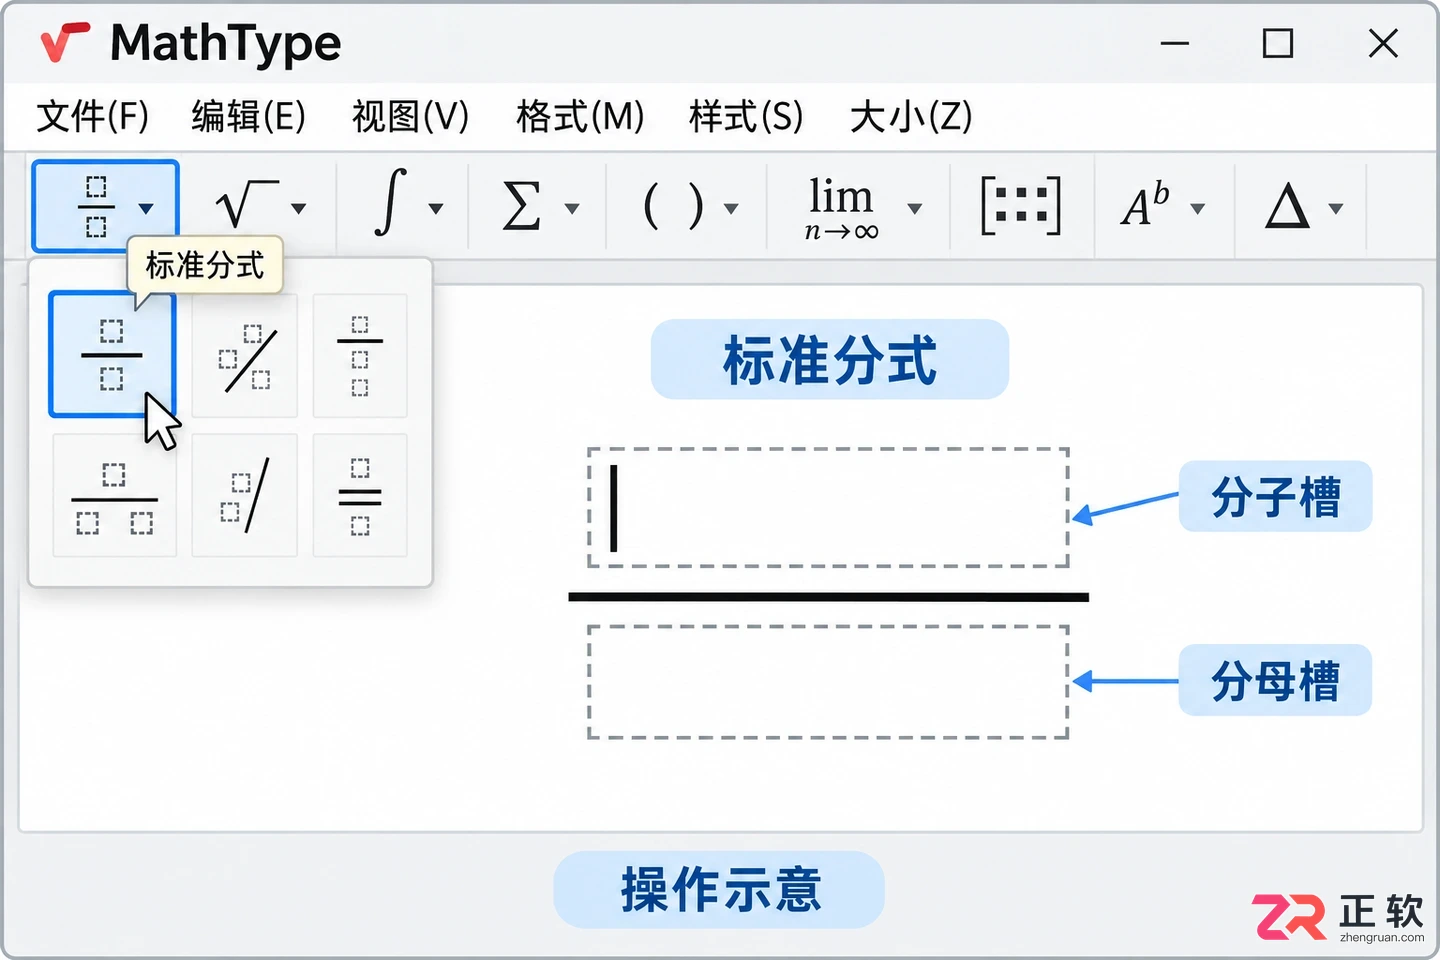Click the limit template icon
The image size is (1440, 960).
841,208
